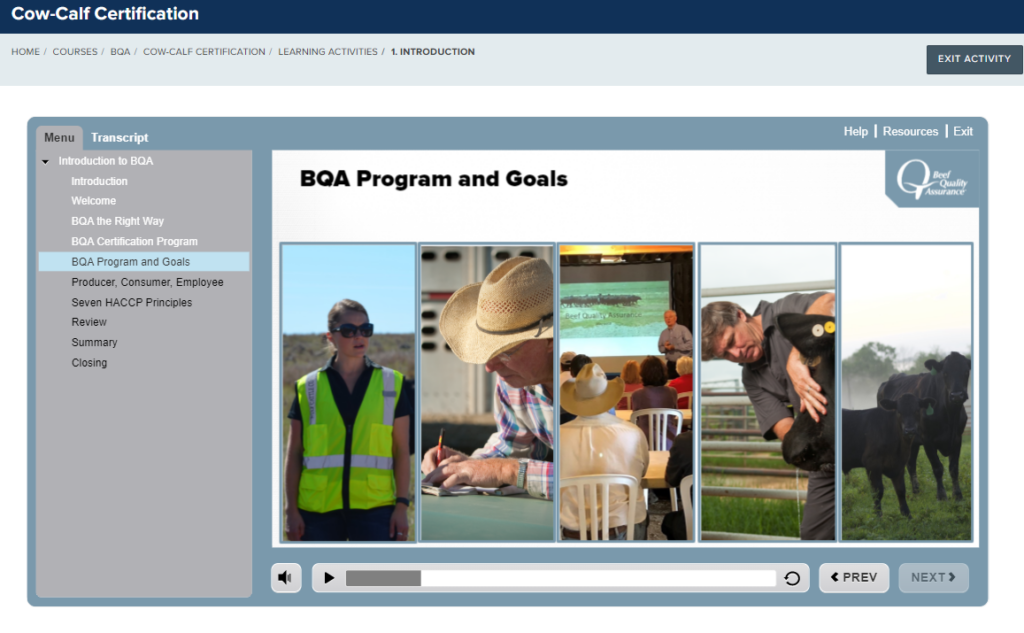Replay the slide with the circular arrow
Image resolution: width=1024 pixels, height=633 pixels.
(x=792, y=578)
